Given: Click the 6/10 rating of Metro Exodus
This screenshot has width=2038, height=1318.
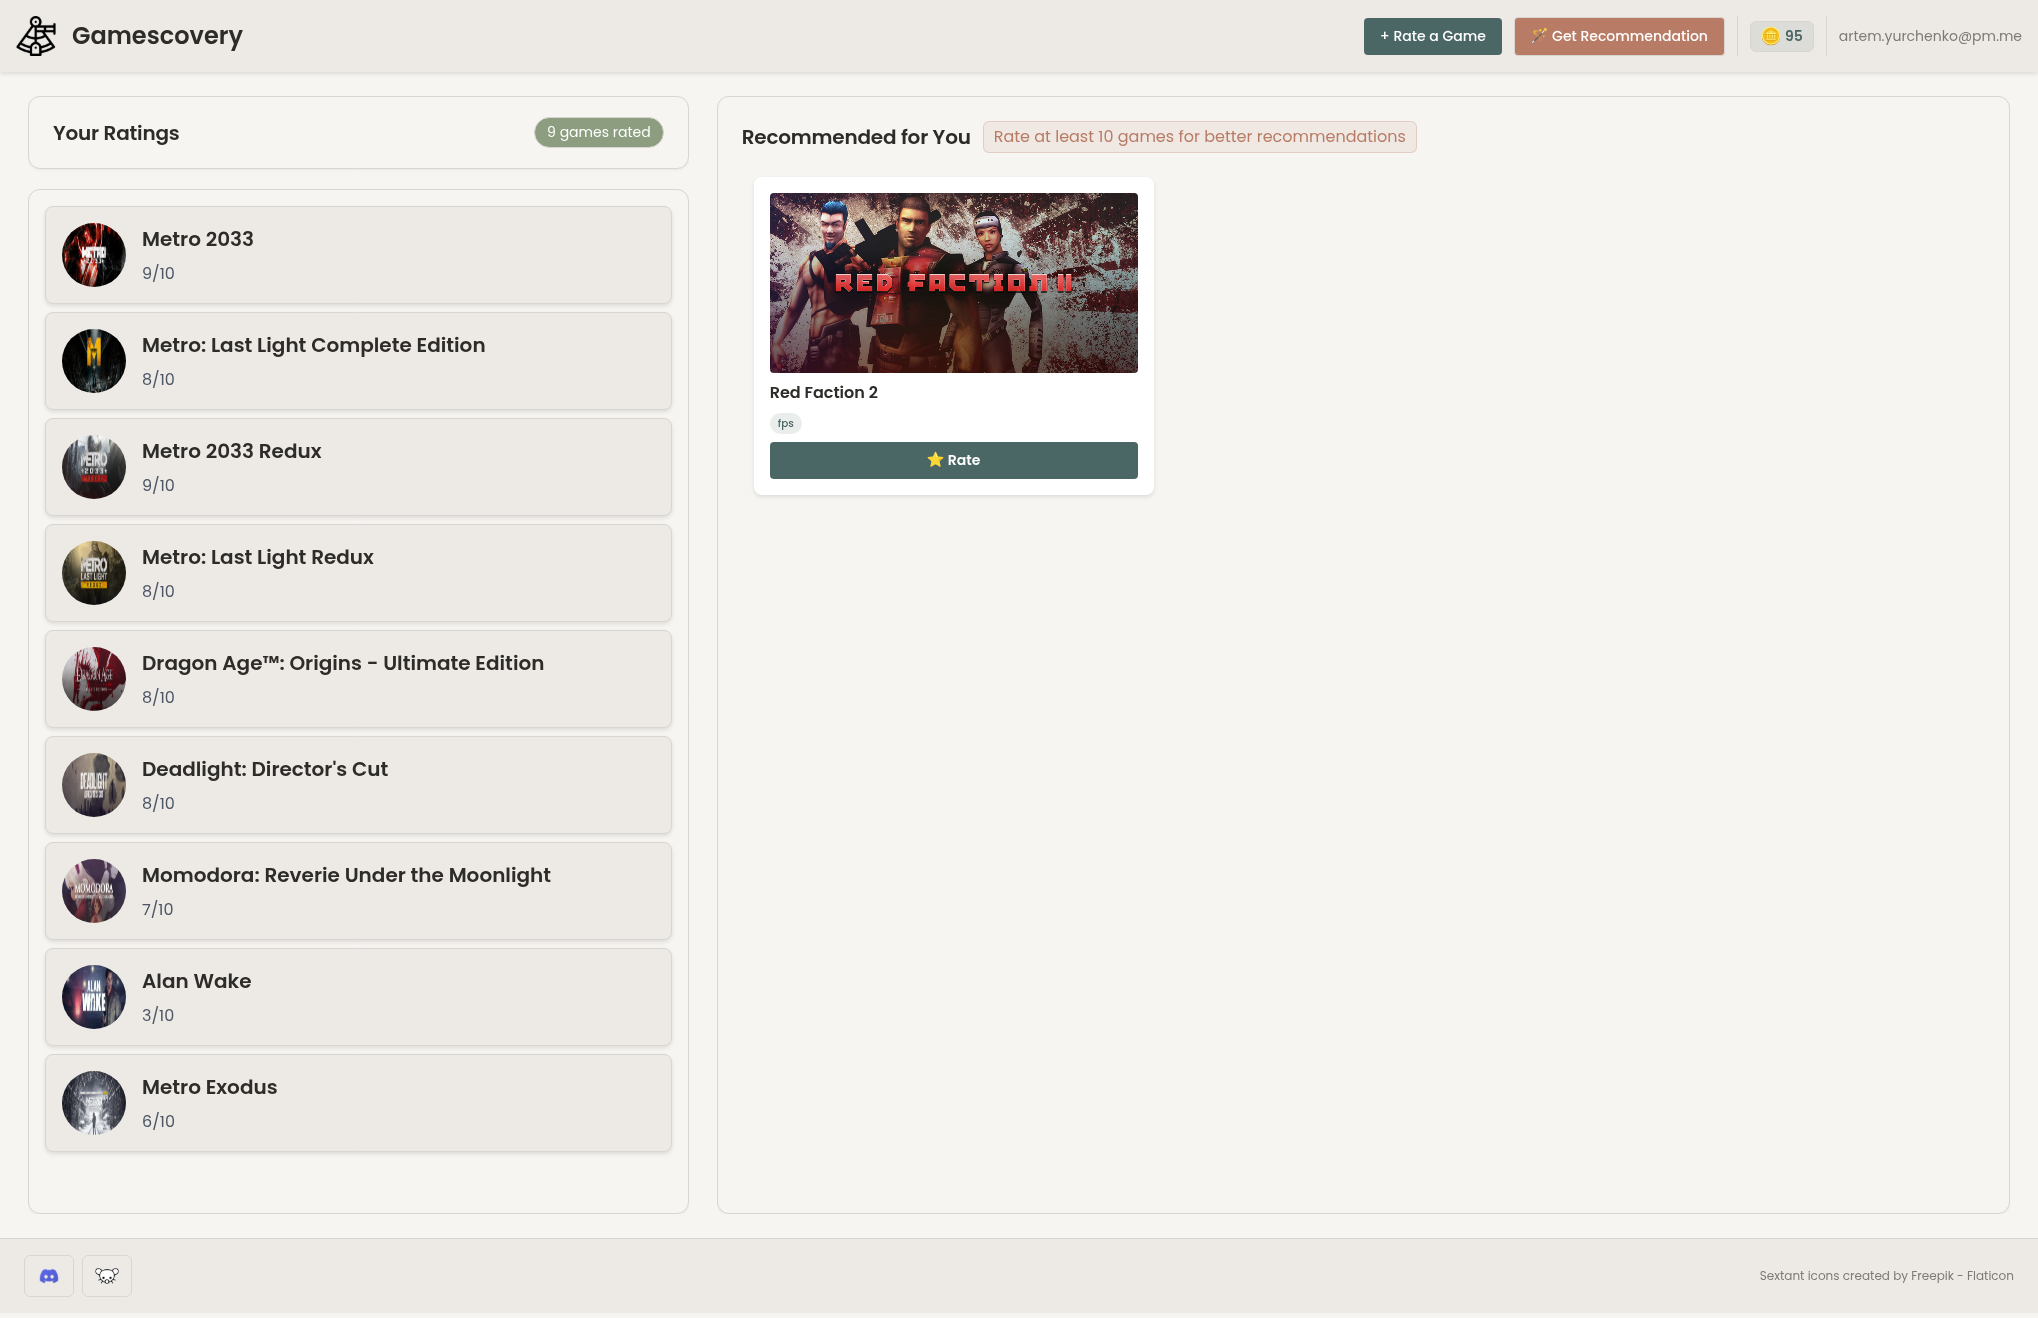Looking at the screenshot, I should (x=158, y=1121).
